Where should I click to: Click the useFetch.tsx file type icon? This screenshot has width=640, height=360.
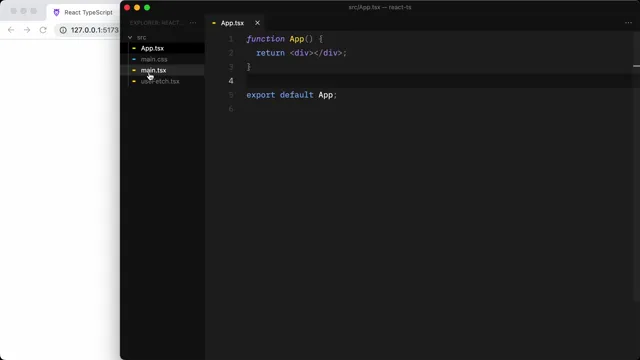[134, 81]
